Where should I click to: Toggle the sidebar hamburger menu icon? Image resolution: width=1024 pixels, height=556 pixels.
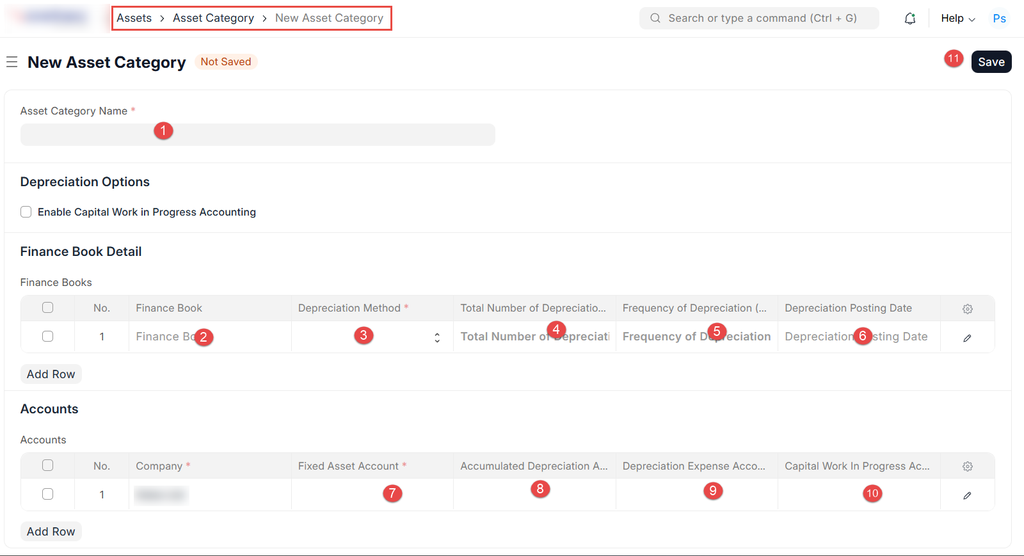12,62
